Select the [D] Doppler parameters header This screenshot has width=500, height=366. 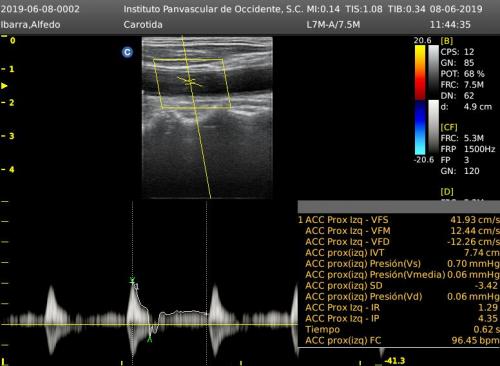pyautogui.click(x=447, y=192)
